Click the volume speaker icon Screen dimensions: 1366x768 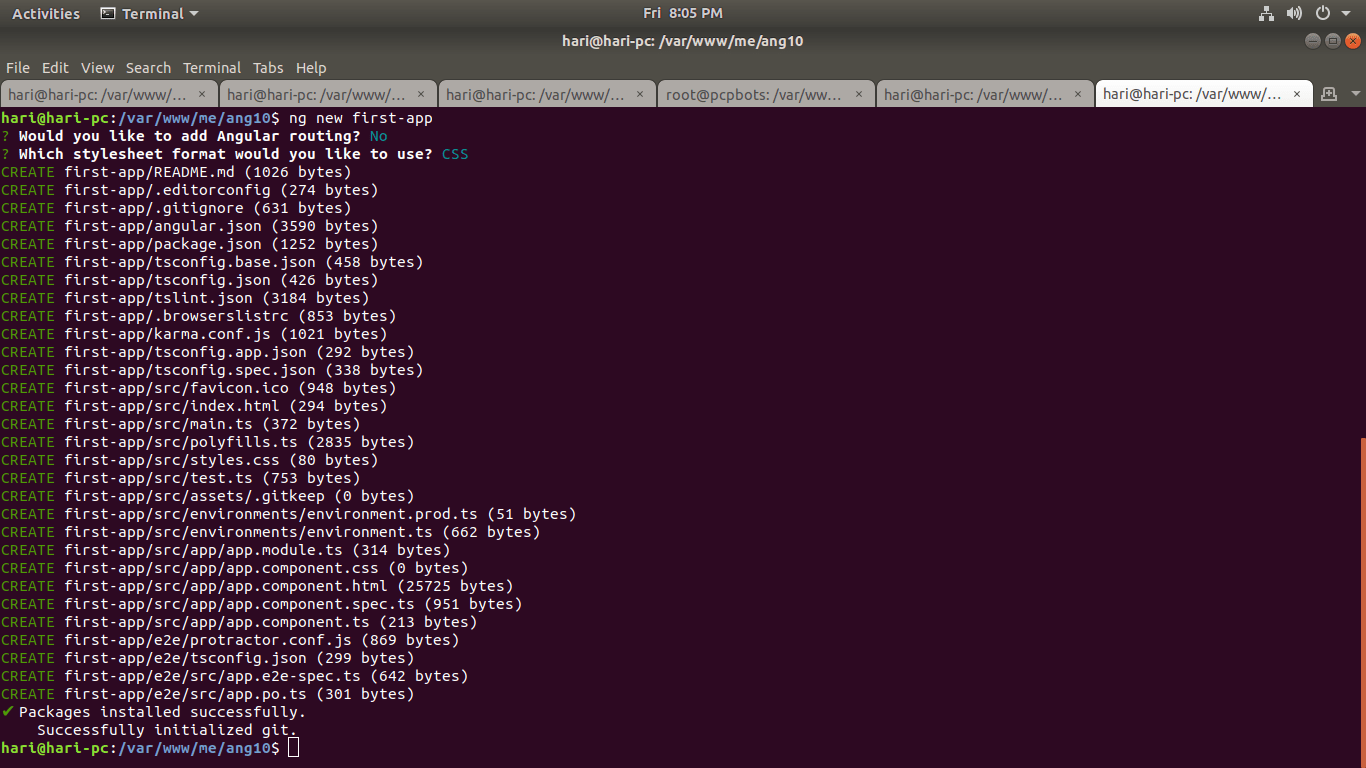pyautogui.click(x=1294, y=14)
